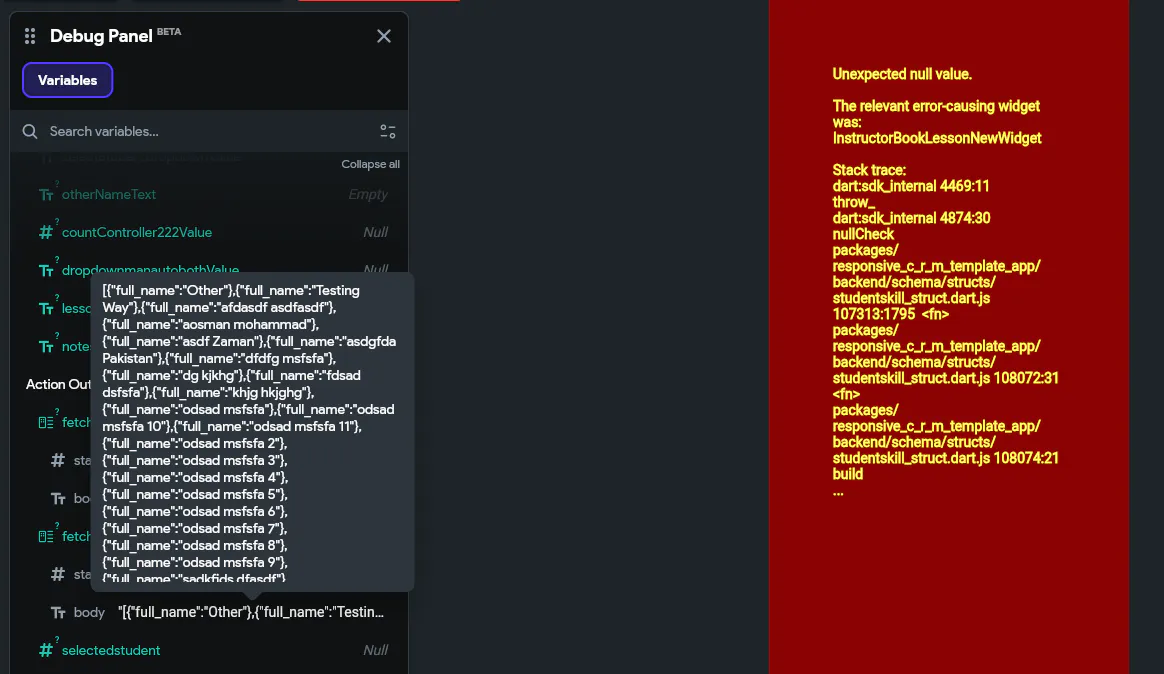Click the first fetch action output icon
This screenshot has height=674, width=1164.
(46, 422)
